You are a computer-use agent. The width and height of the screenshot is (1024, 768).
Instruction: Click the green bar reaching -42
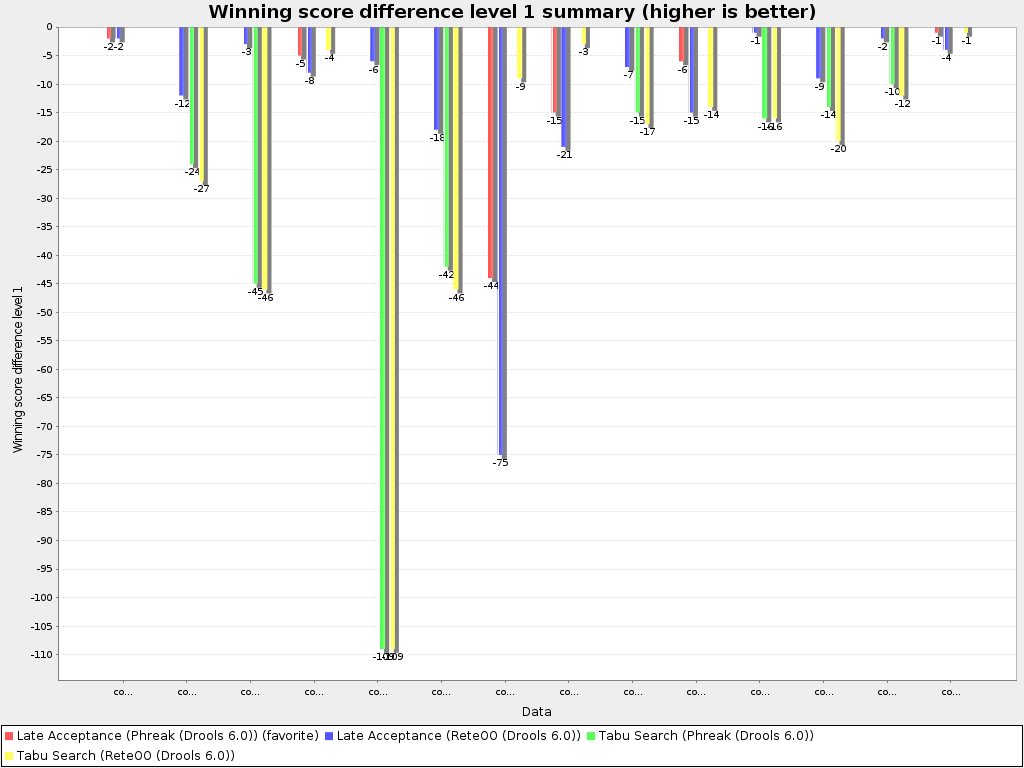click(x=447, y=147)
